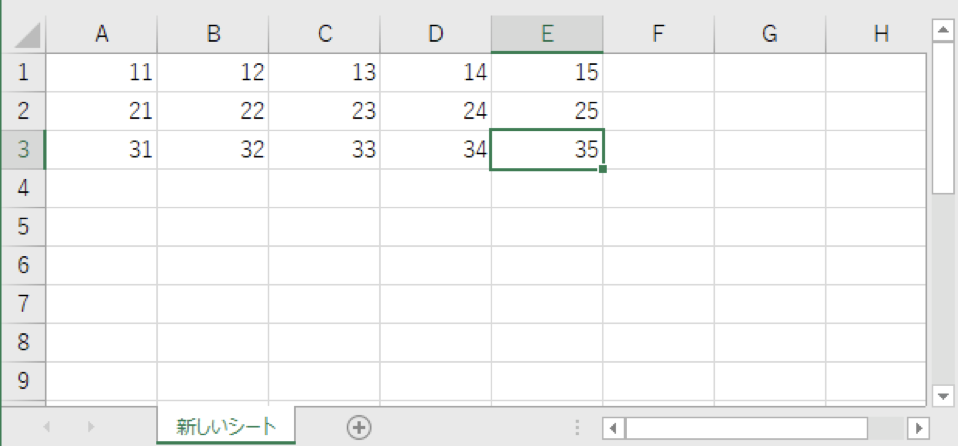Select row 6 header
958x446 pixels.
point(23,265)
